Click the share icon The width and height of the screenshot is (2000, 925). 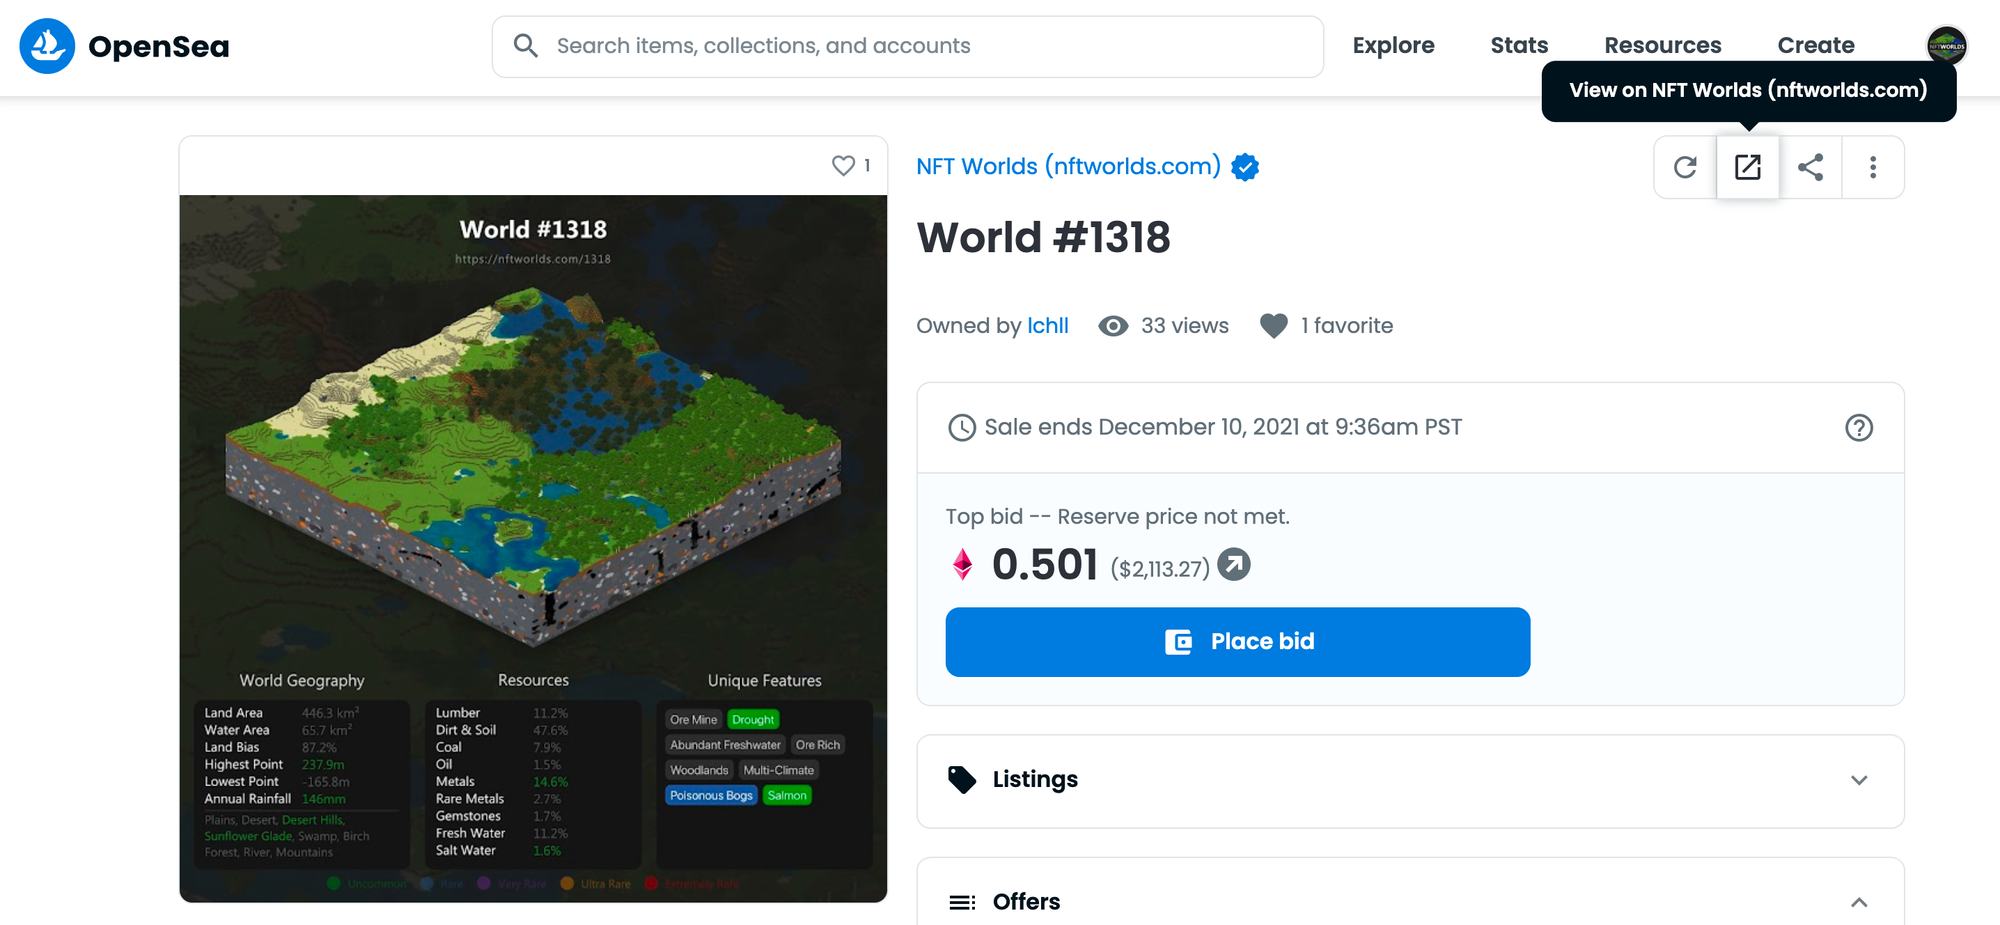pos(1810,167)
